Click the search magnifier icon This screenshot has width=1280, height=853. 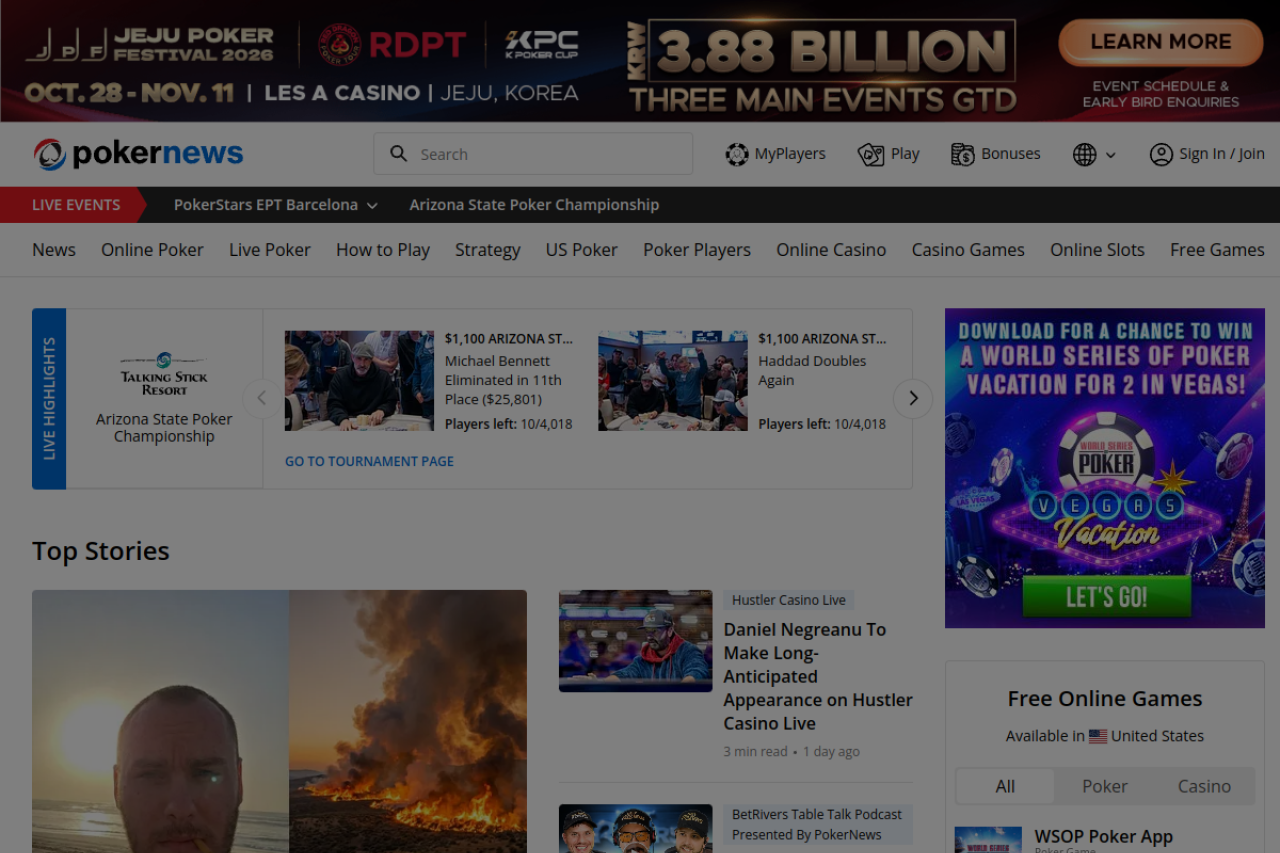click(399, 154)
